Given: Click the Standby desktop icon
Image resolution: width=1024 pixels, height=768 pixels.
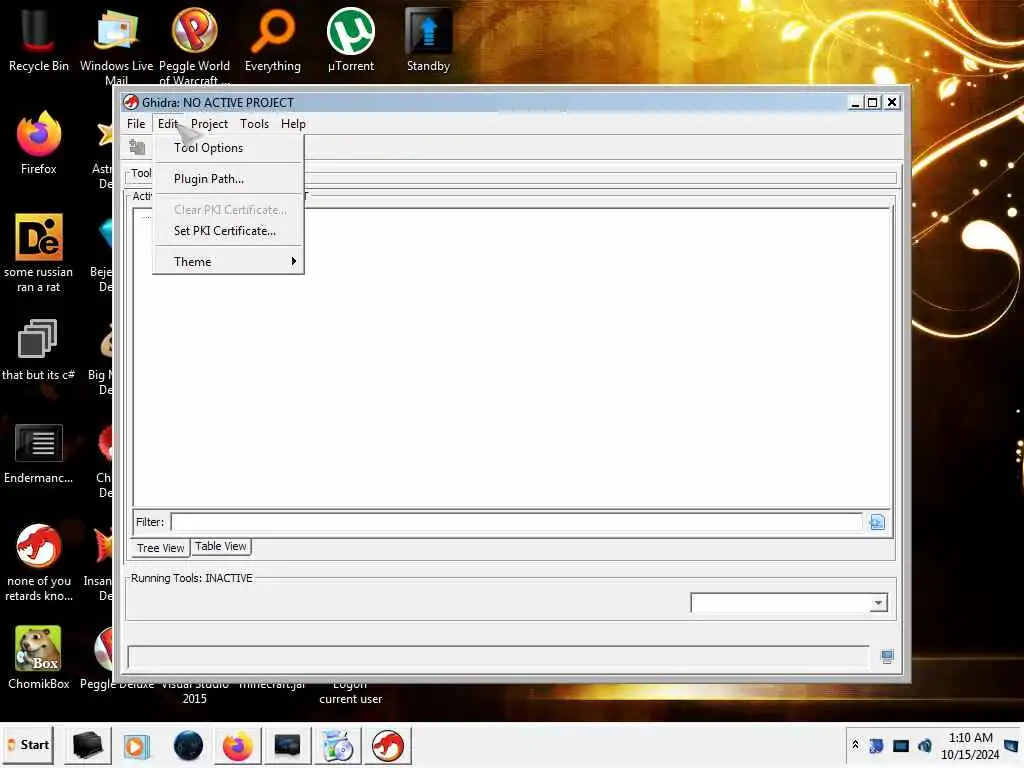Looking at the screenshot, I should (x=428, y=40).
